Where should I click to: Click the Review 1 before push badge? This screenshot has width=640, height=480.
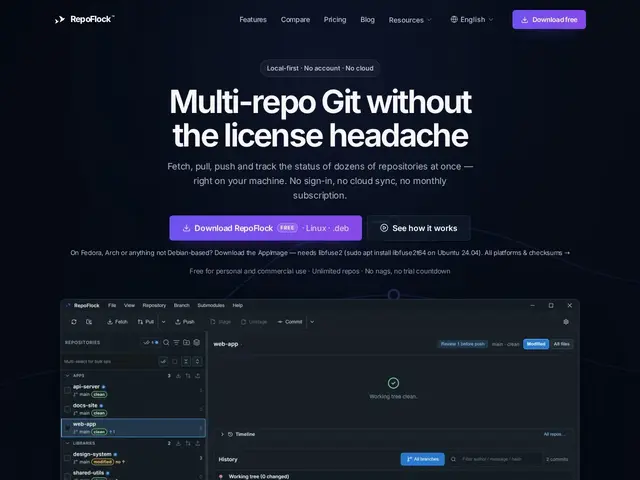coord(462,344)
